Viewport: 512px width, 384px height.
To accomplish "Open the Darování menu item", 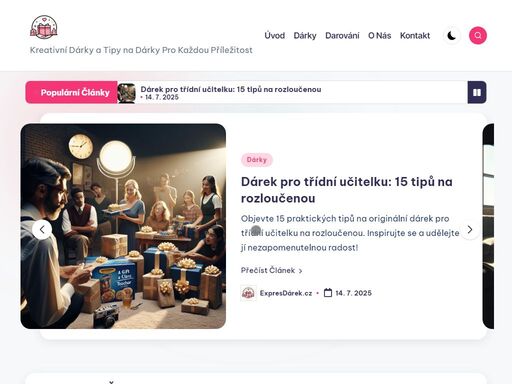I will click(342, 36).
